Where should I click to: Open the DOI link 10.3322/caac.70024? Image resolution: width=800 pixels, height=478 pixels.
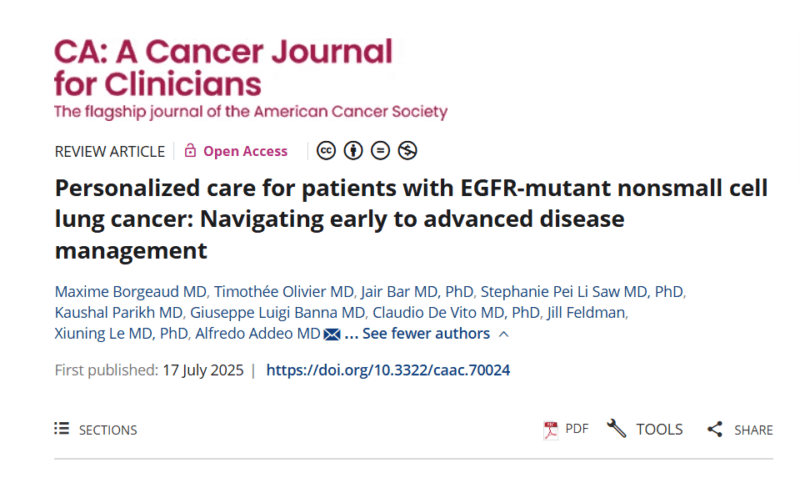tap(388, 370)
